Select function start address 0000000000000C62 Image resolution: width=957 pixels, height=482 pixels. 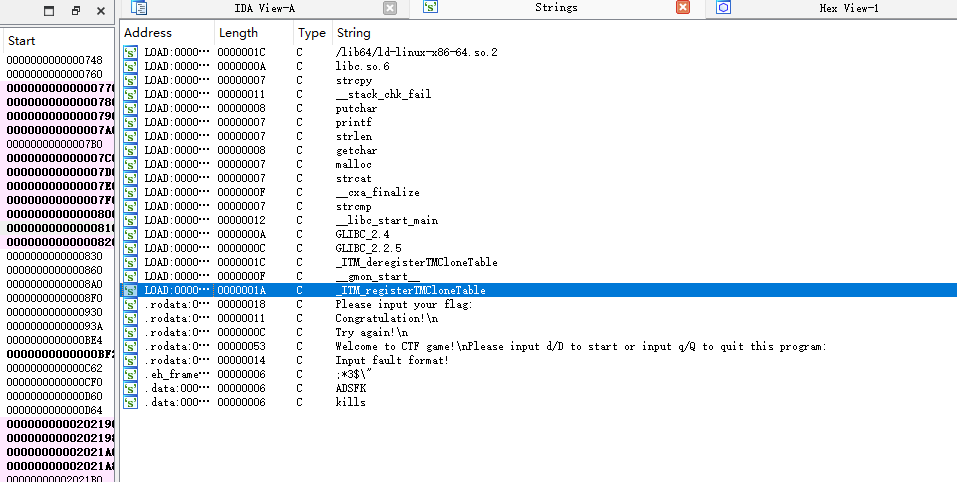(54, 369)
